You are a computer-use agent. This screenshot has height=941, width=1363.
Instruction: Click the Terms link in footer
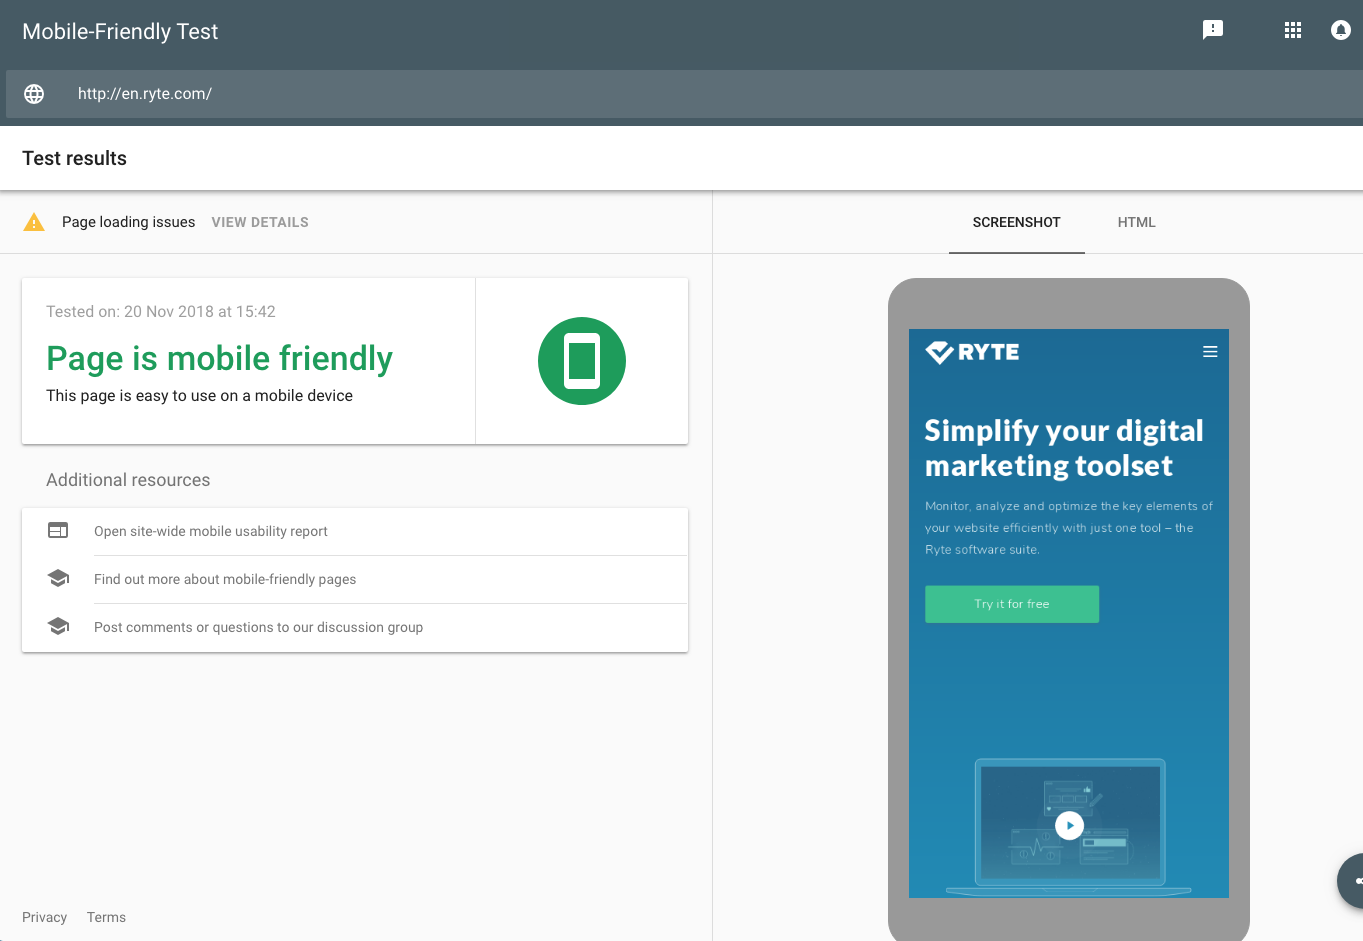106,917
